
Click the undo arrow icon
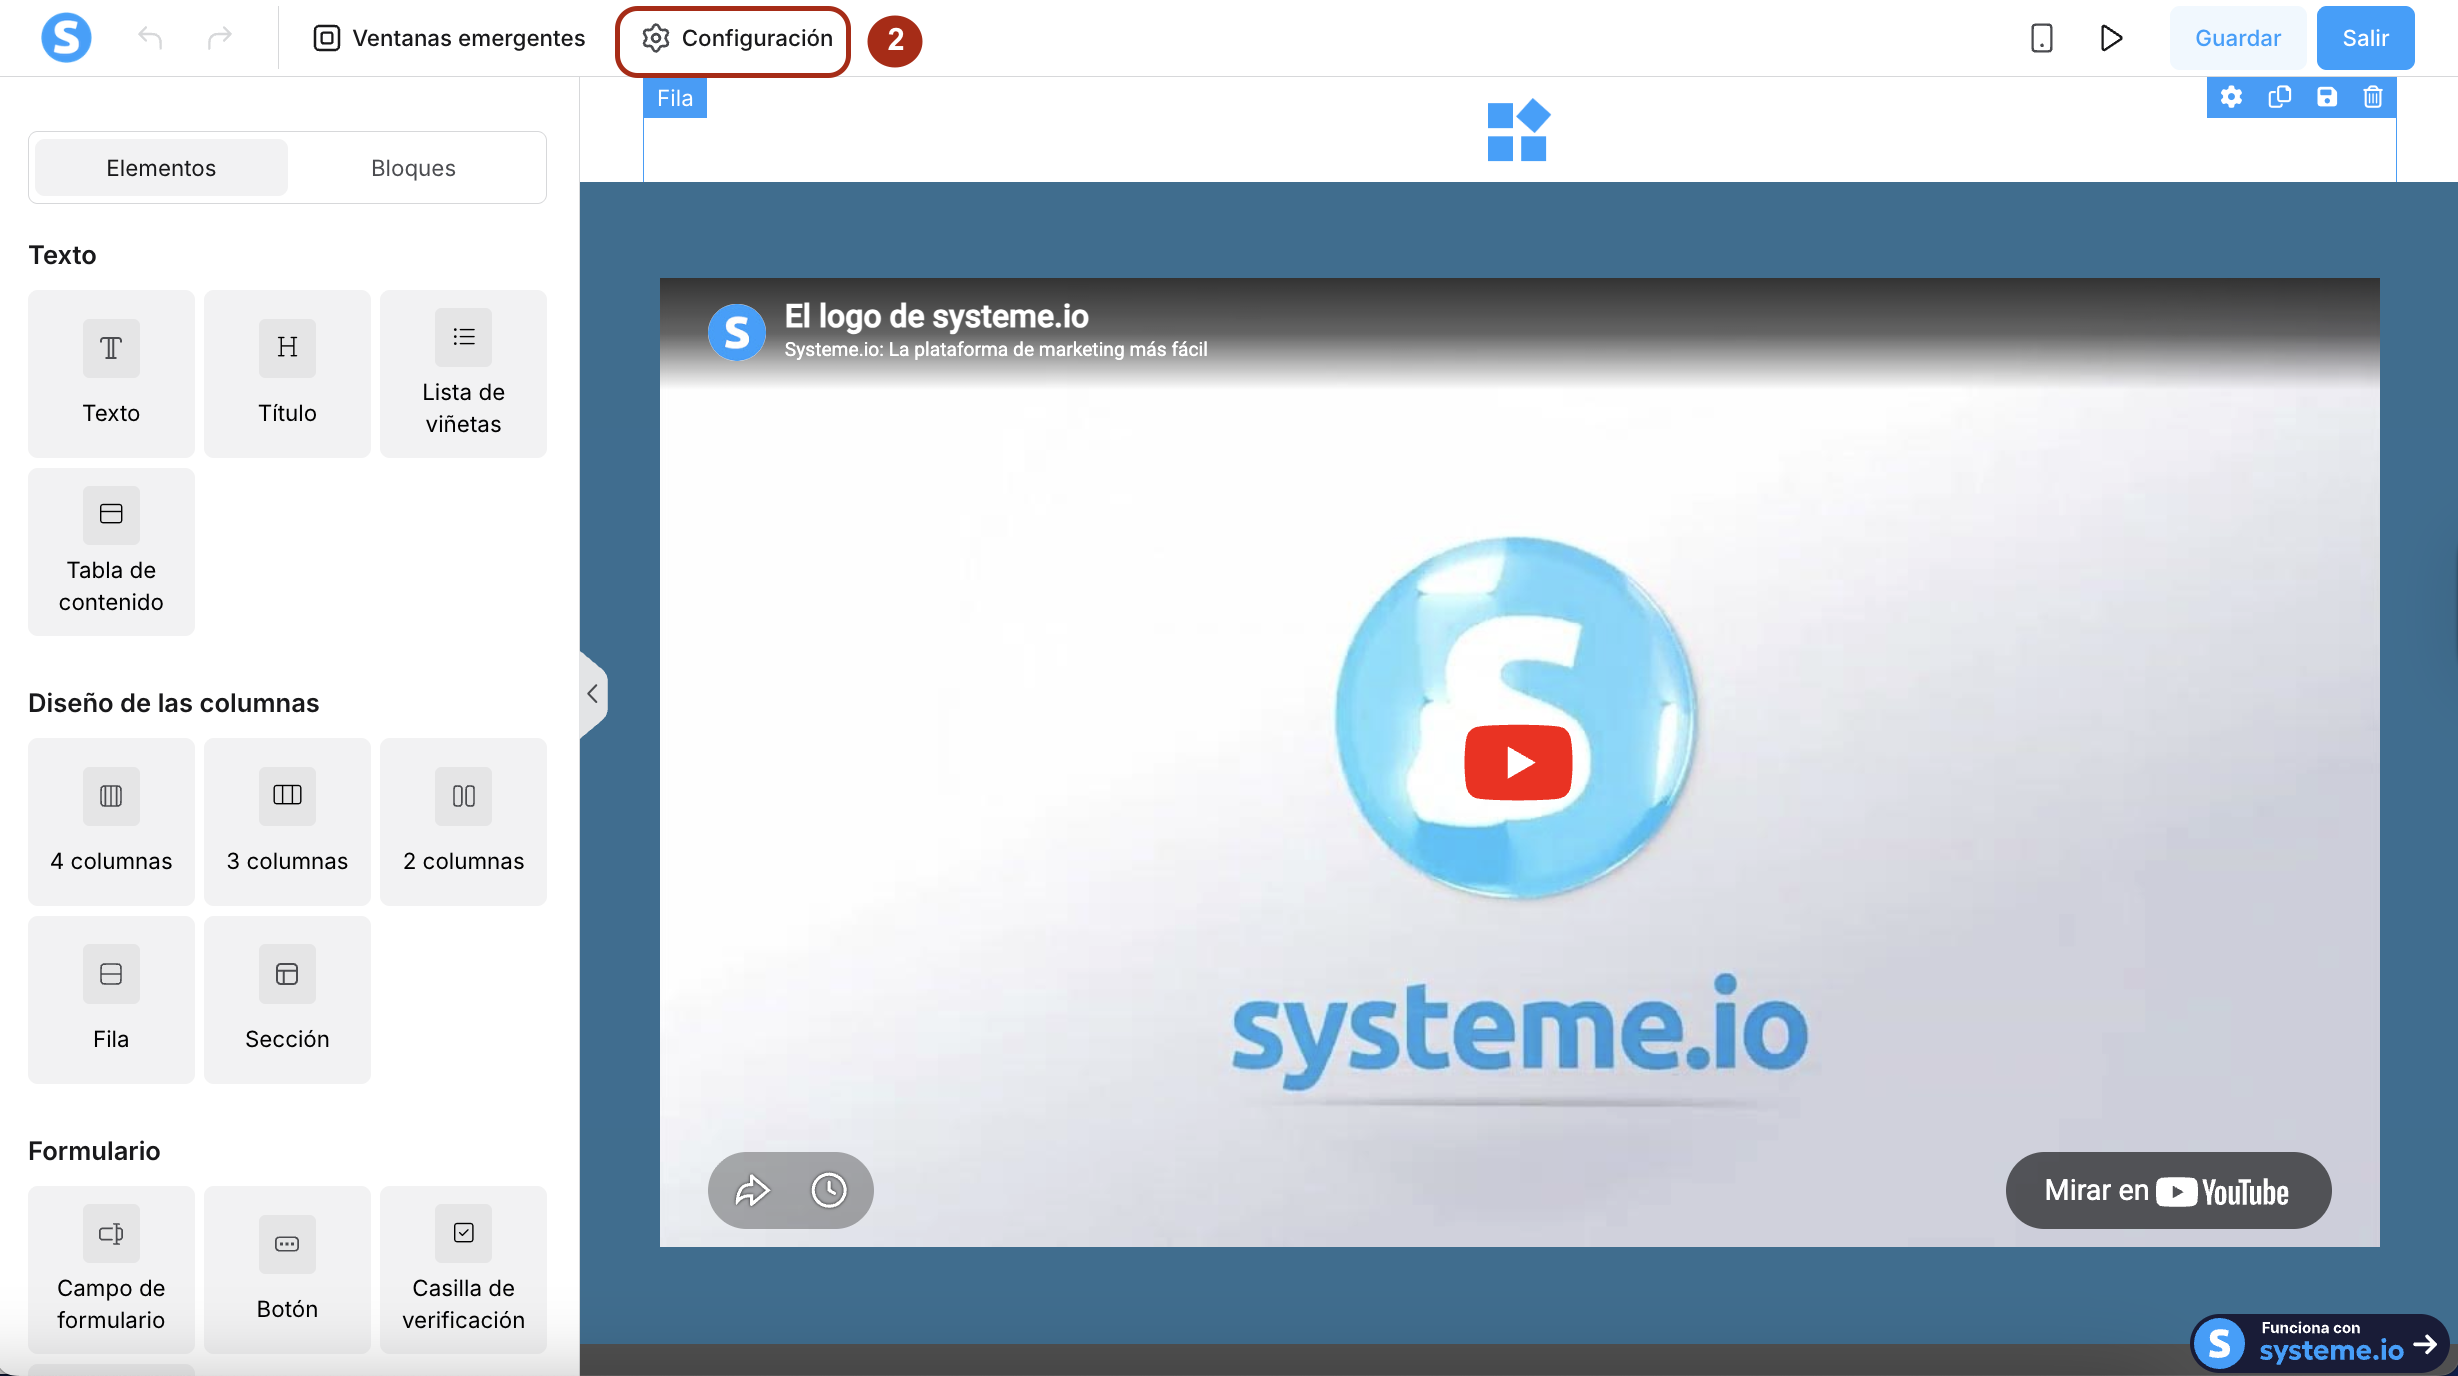(150, 38)
